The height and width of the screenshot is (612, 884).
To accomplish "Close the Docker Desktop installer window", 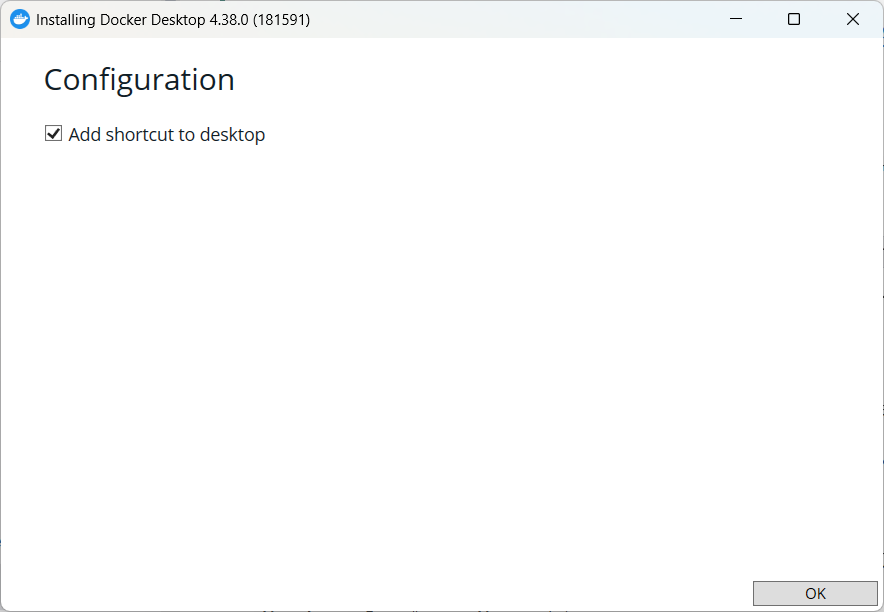I will pyautogui.click(x=853, y=19).
